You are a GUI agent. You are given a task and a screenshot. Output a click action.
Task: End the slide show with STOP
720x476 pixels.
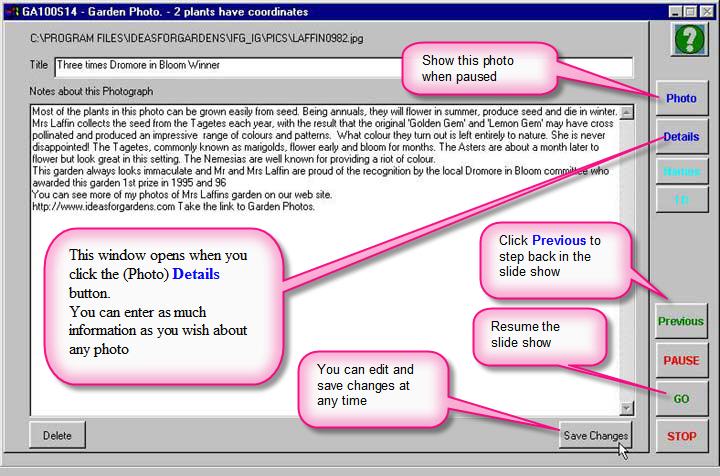681,436
